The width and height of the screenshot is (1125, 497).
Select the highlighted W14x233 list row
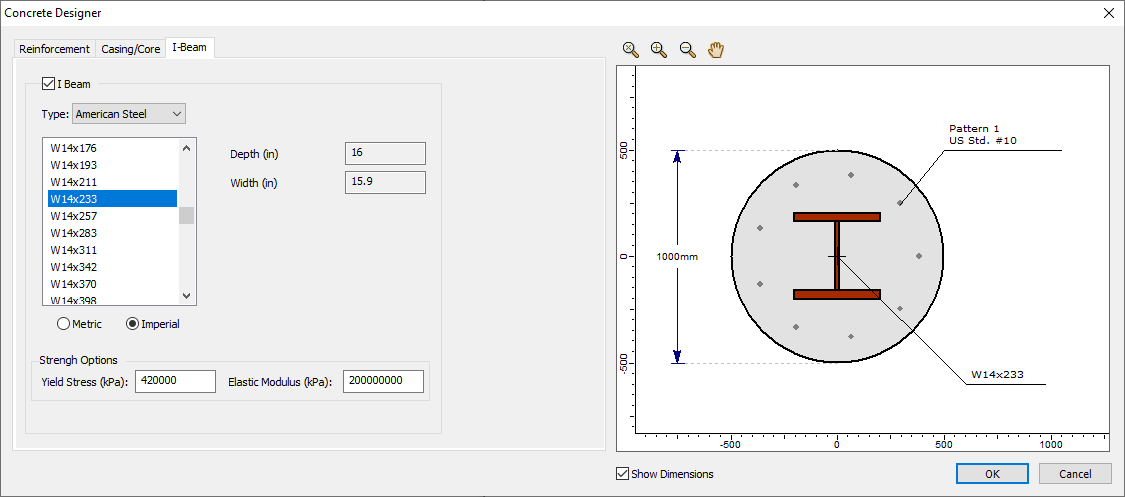tap(112, 199)
